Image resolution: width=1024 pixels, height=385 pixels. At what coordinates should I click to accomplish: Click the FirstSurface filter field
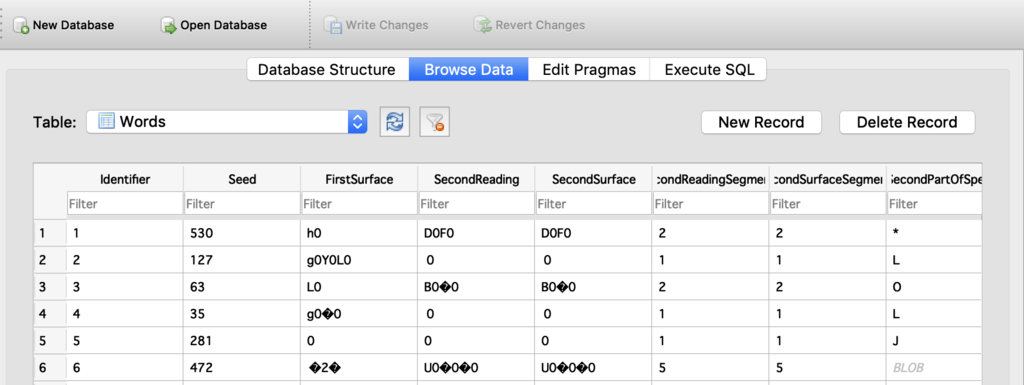[359, 204]
